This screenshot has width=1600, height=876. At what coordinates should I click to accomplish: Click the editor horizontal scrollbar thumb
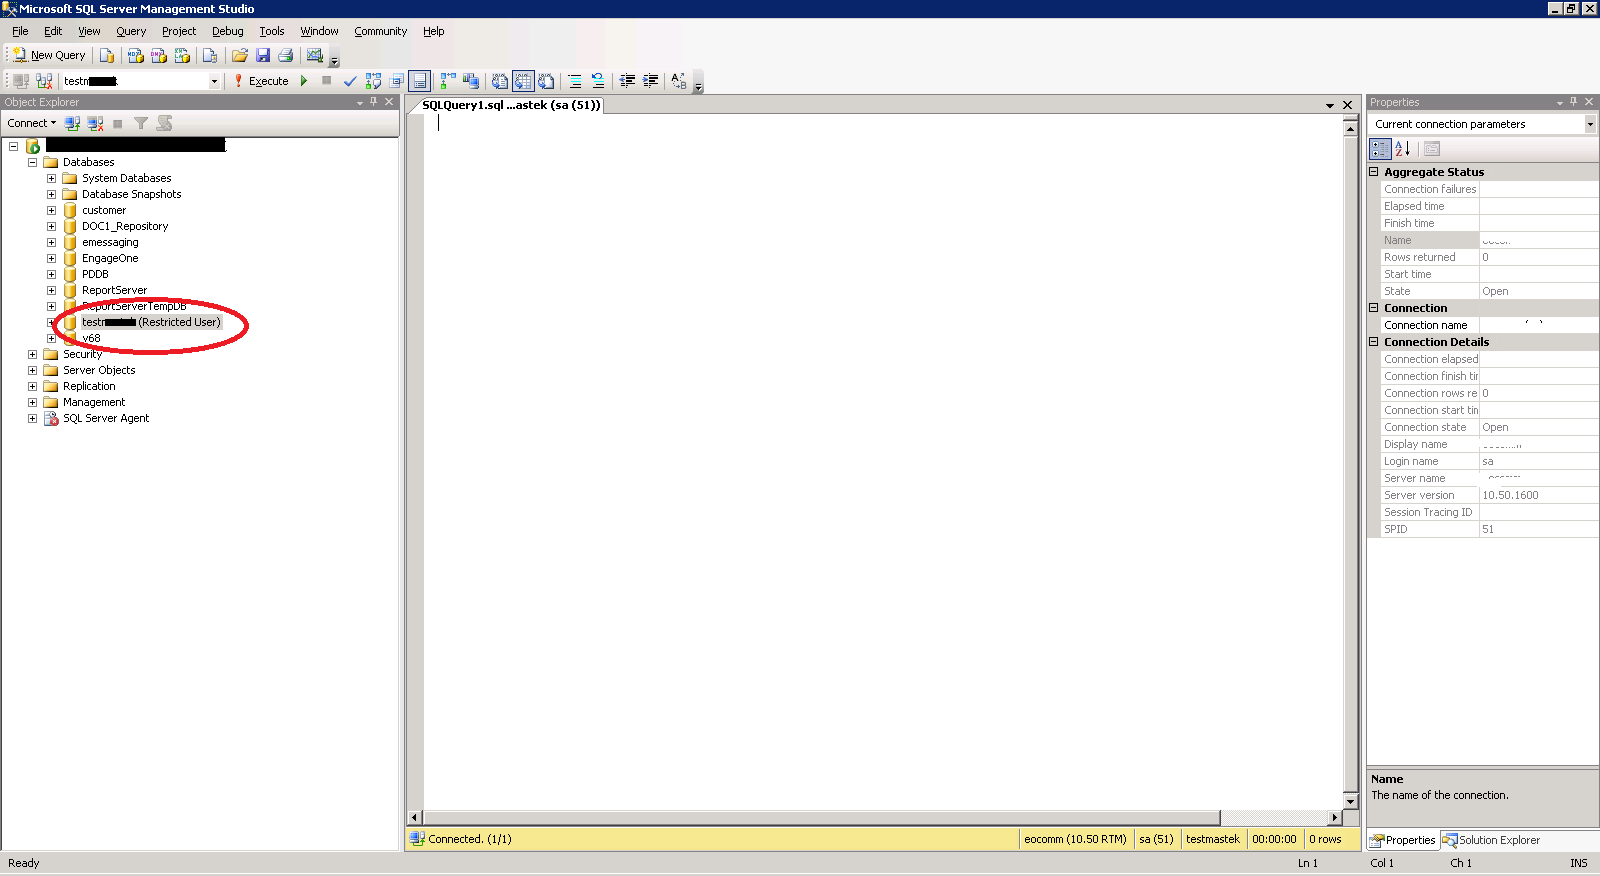coord(822,817)
